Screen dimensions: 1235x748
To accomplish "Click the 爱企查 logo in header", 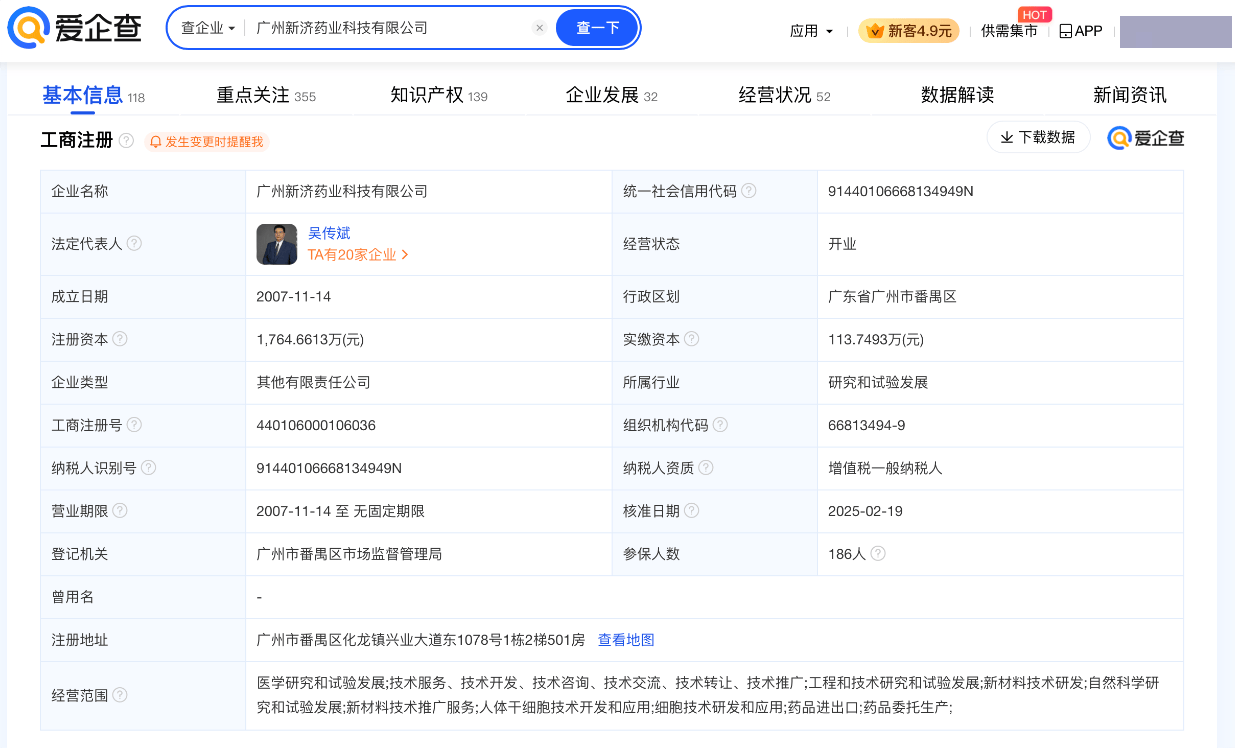I will click(x=74, y=28).
